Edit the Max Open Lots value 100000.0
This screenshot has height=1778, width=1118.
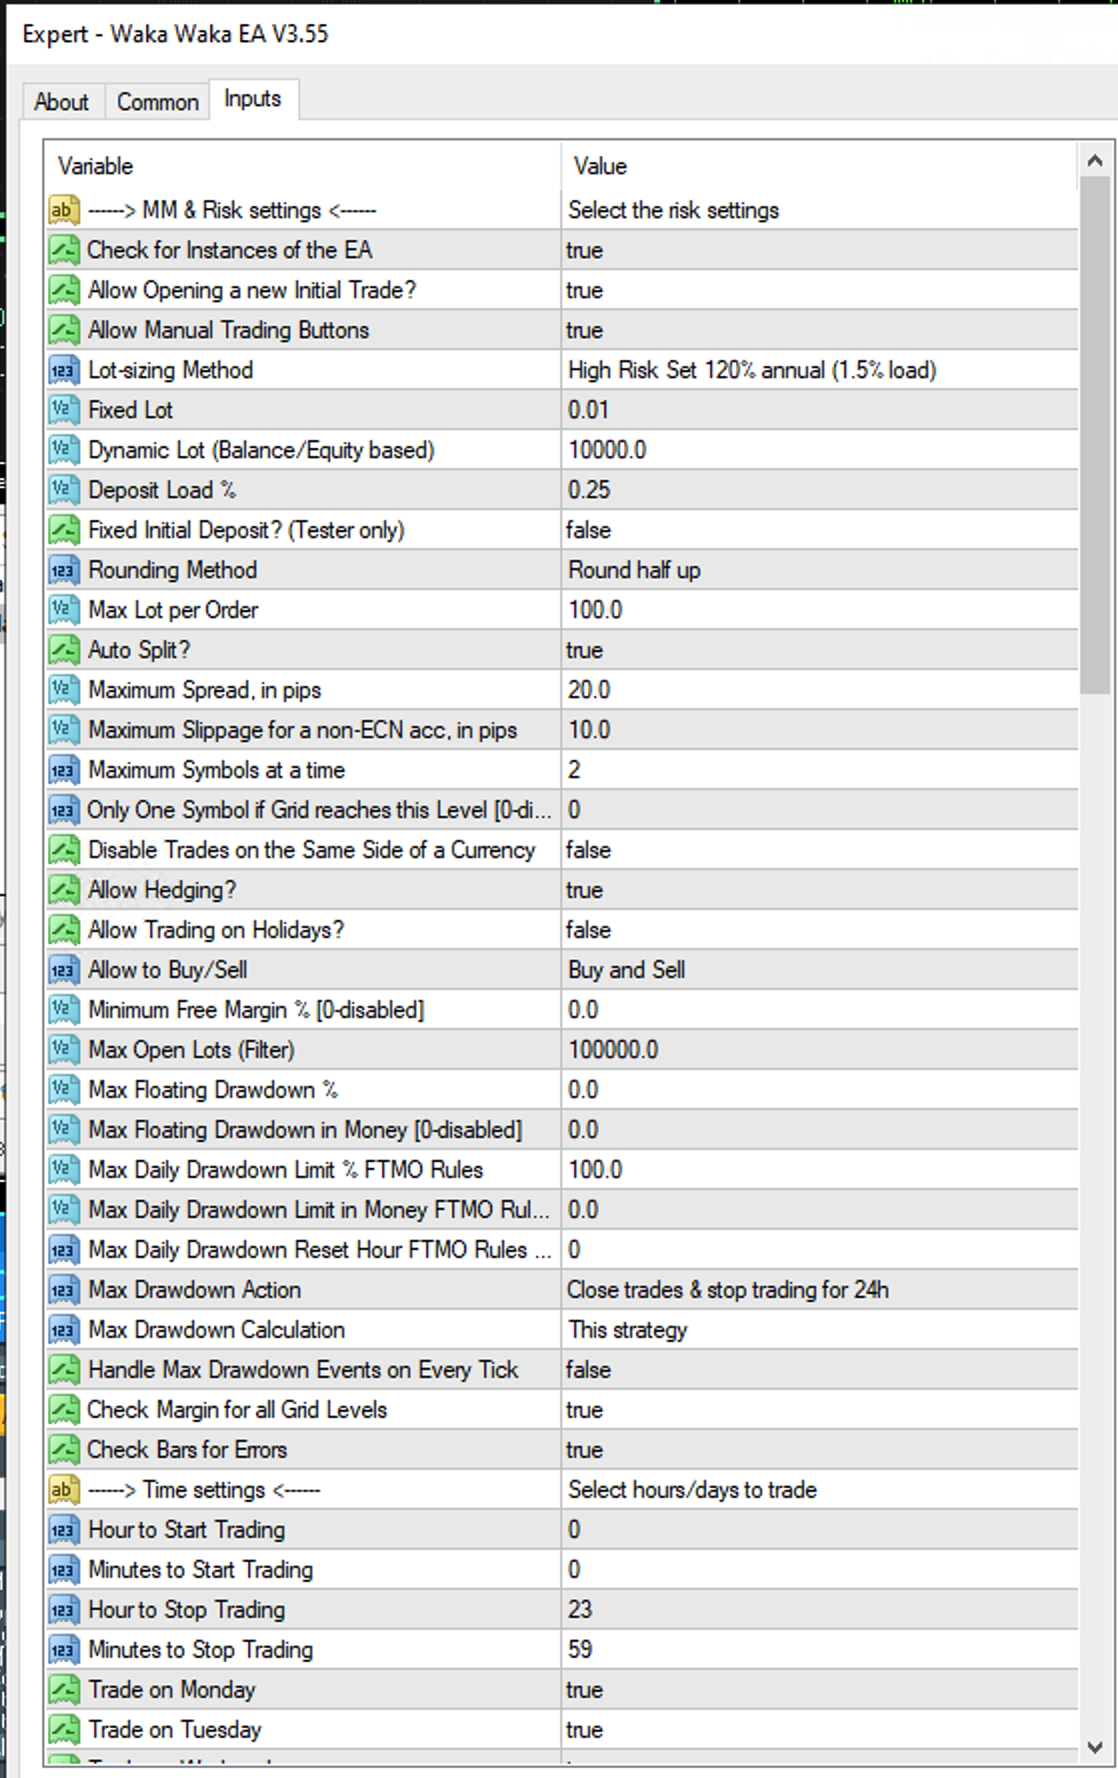[x=820, y=1050]
